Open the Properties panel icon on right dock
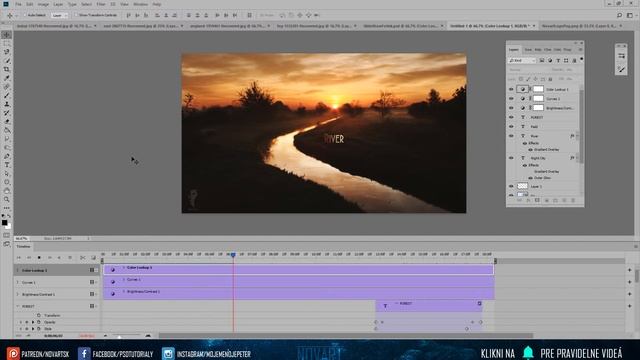The image size is (640, 360). (621, 56)
